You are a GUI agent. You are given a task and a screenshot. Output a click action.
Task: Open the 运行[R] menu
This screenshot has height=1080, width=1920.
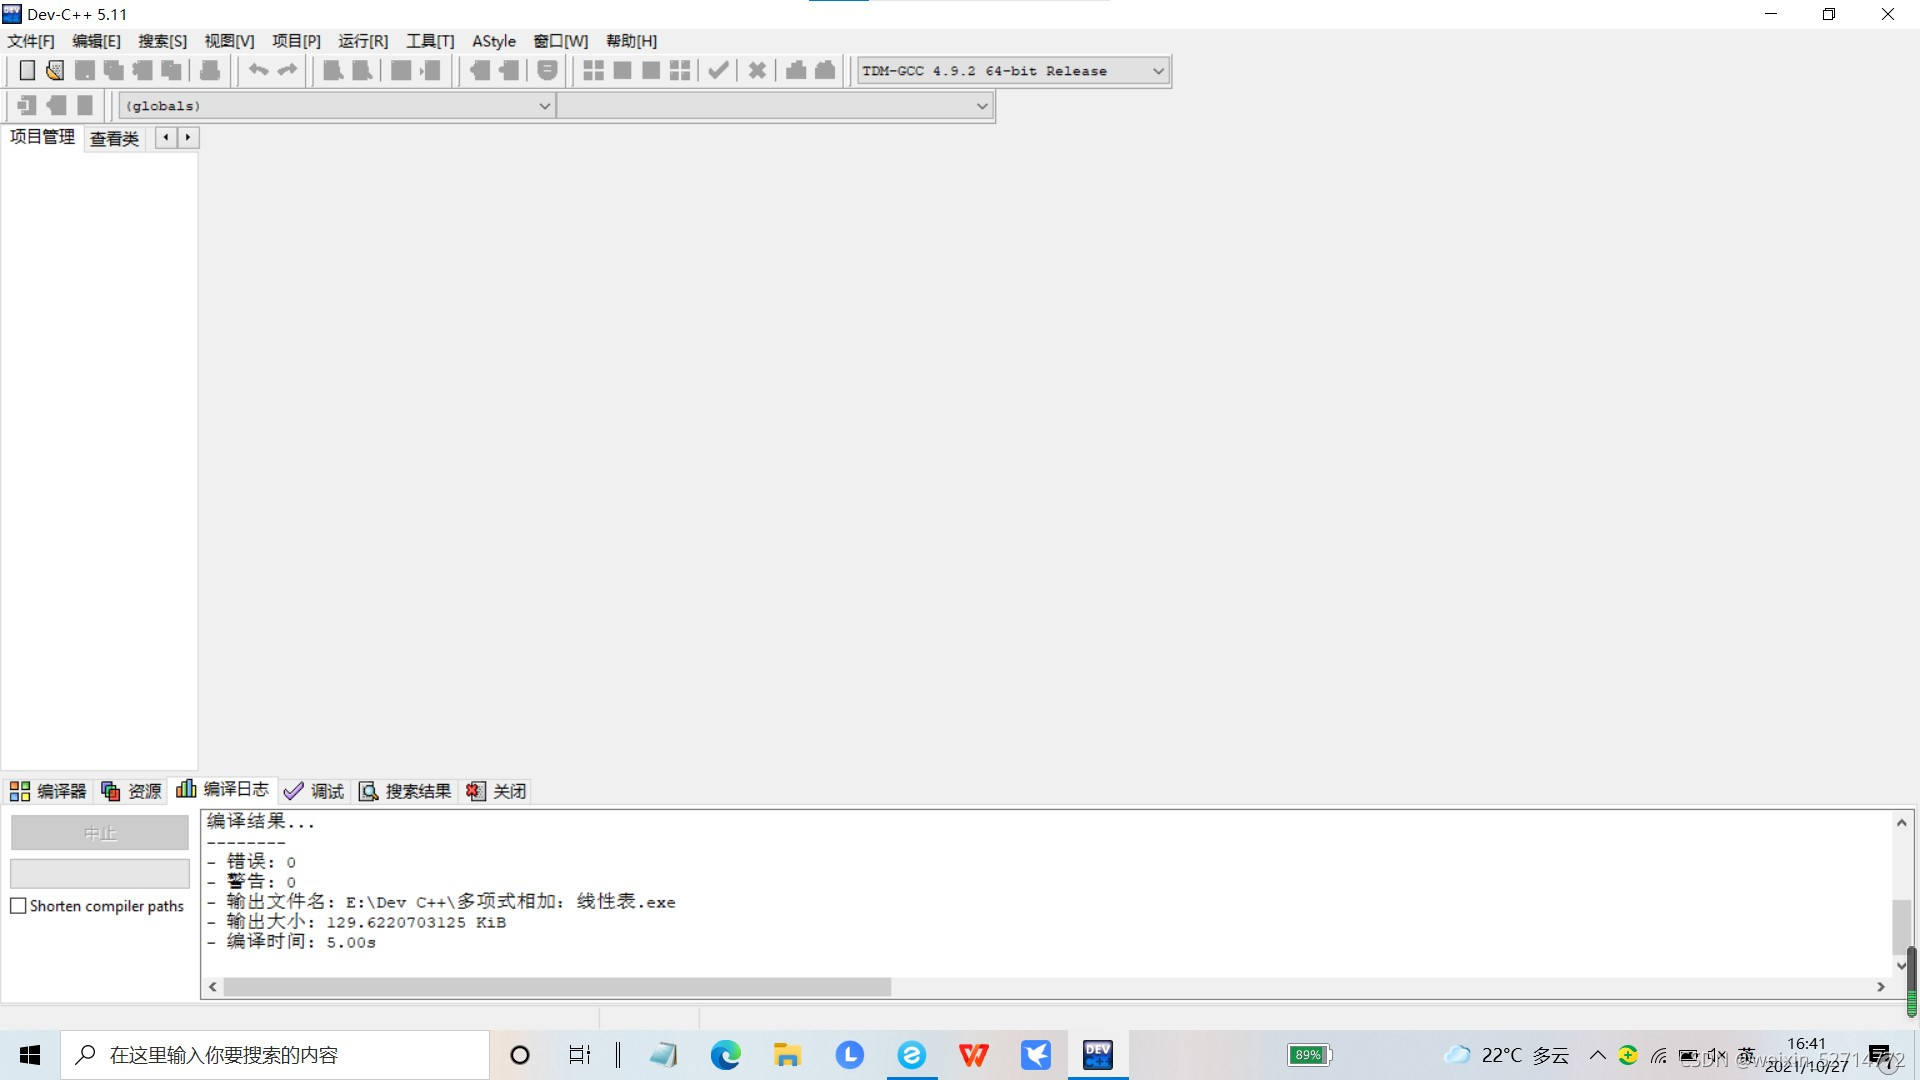point(362,41)
